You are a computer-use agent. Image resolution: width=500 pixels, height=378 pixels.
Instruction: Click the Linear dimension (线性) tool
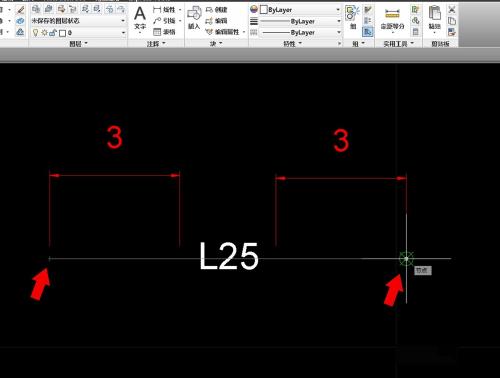click(x=164, y=10)
